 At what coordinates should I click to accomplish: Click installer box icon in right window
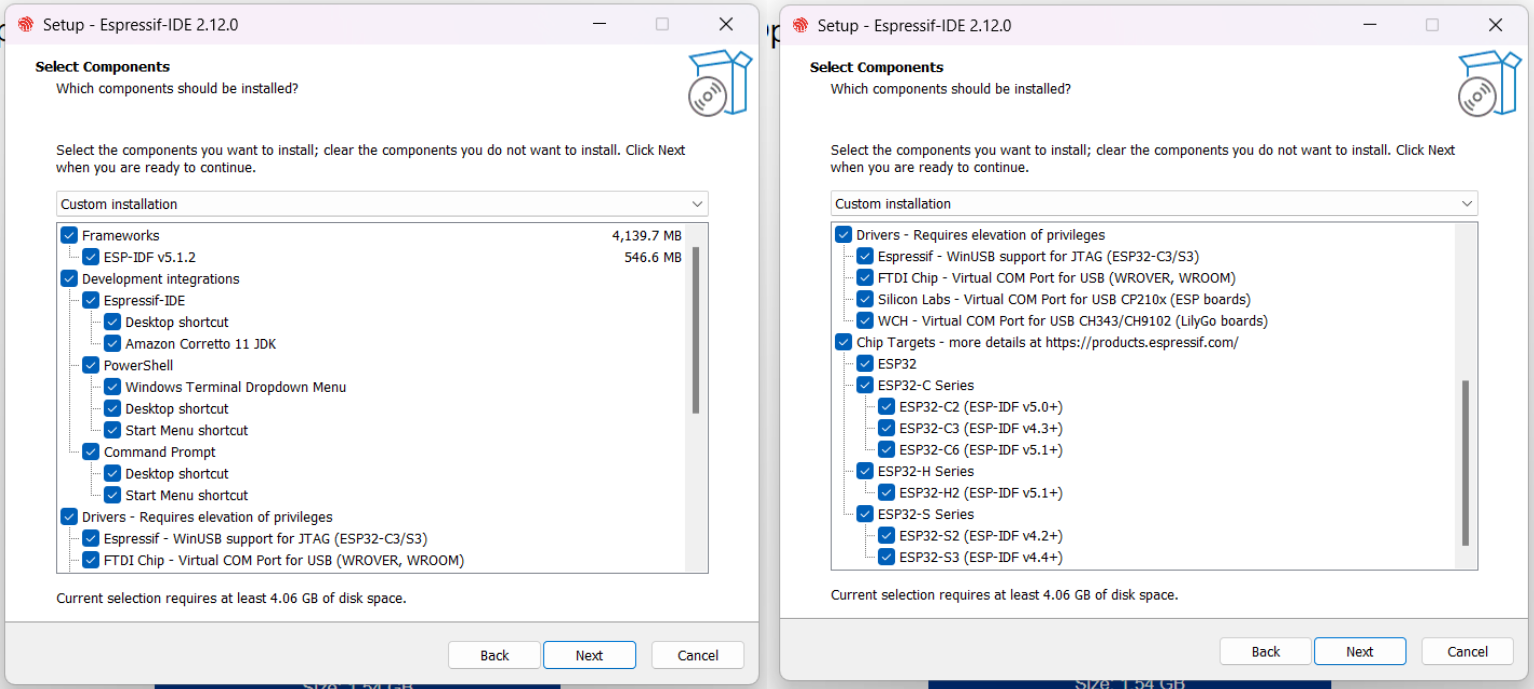[1489, 84]
